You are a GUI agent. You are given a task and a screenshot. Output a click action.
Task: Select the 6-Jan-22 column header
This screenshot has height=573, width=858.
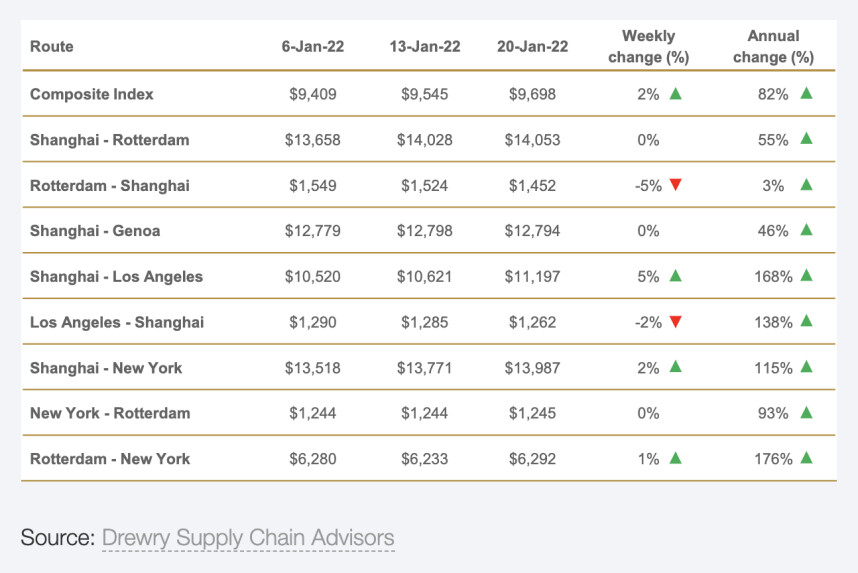313,46
